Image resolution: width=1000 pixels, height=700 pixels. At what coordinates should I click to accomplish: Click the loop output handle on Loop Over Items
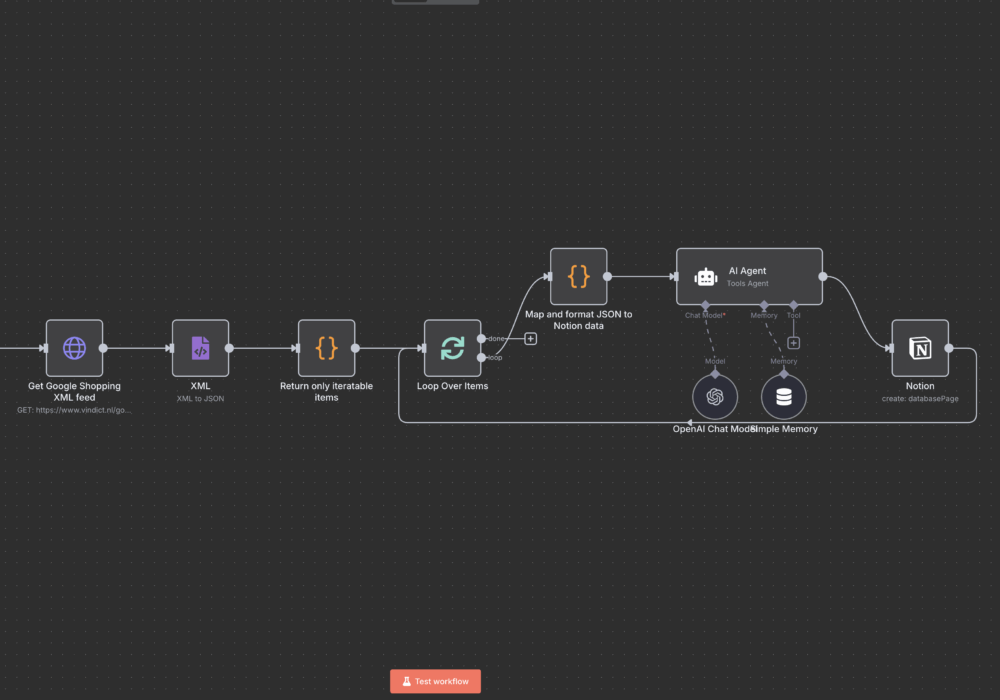point(482,357)
